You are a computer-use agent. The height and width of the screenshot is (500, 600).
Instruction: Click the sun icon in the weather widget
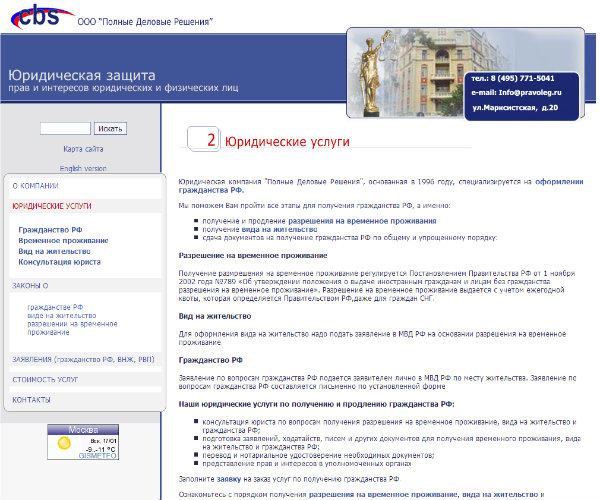click(64, 443)
